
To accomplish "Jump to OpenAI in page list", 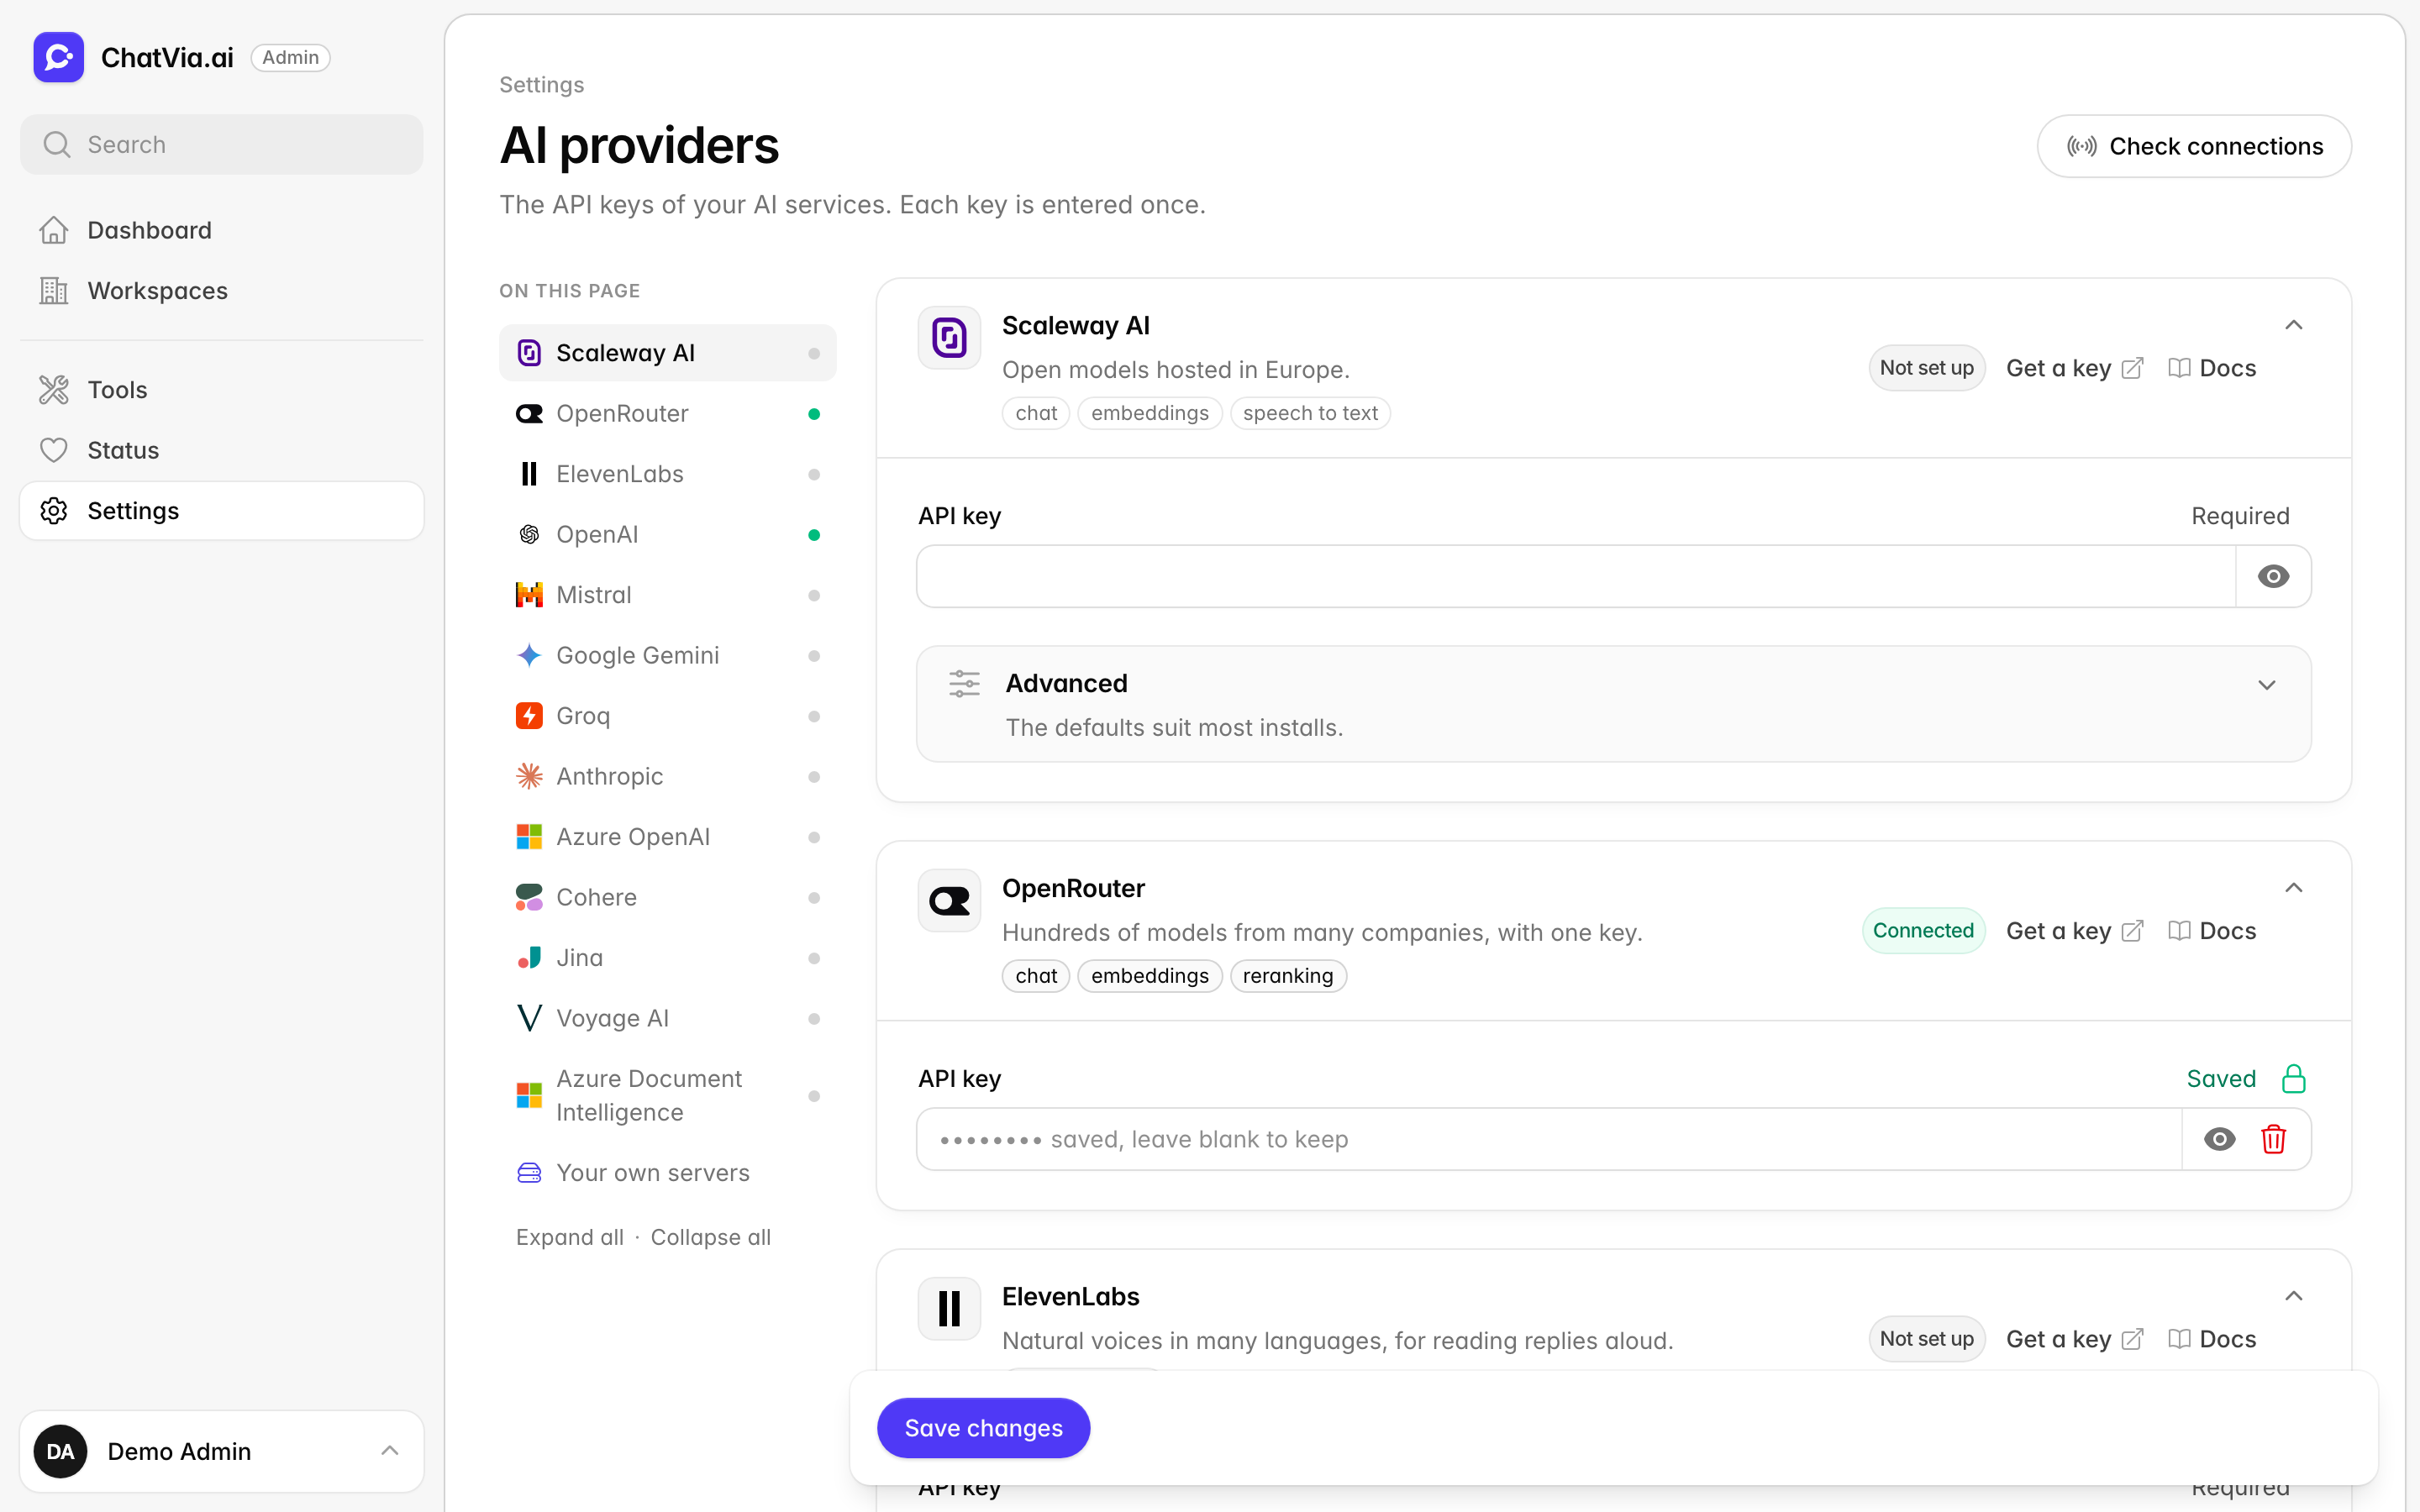I will [x=667, y=534].
